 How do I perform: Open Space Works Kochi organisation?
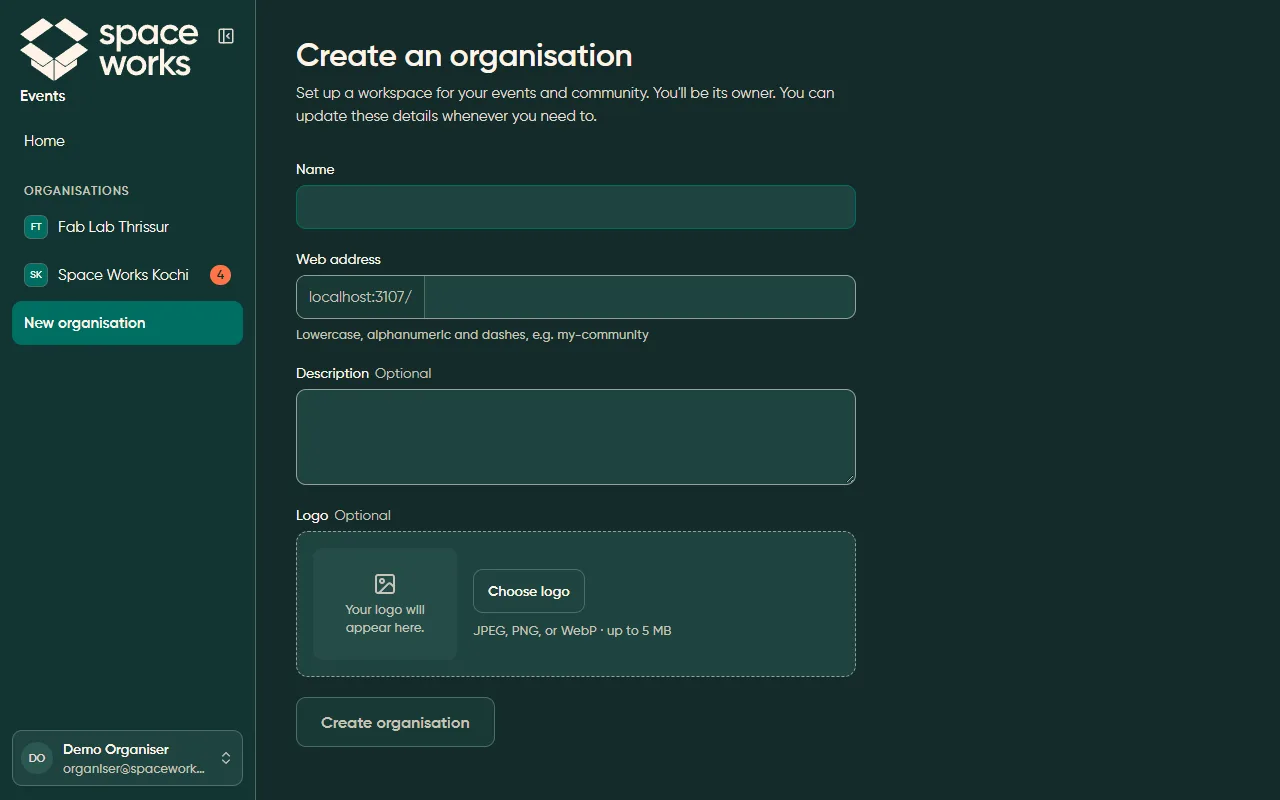coord(127,275)
